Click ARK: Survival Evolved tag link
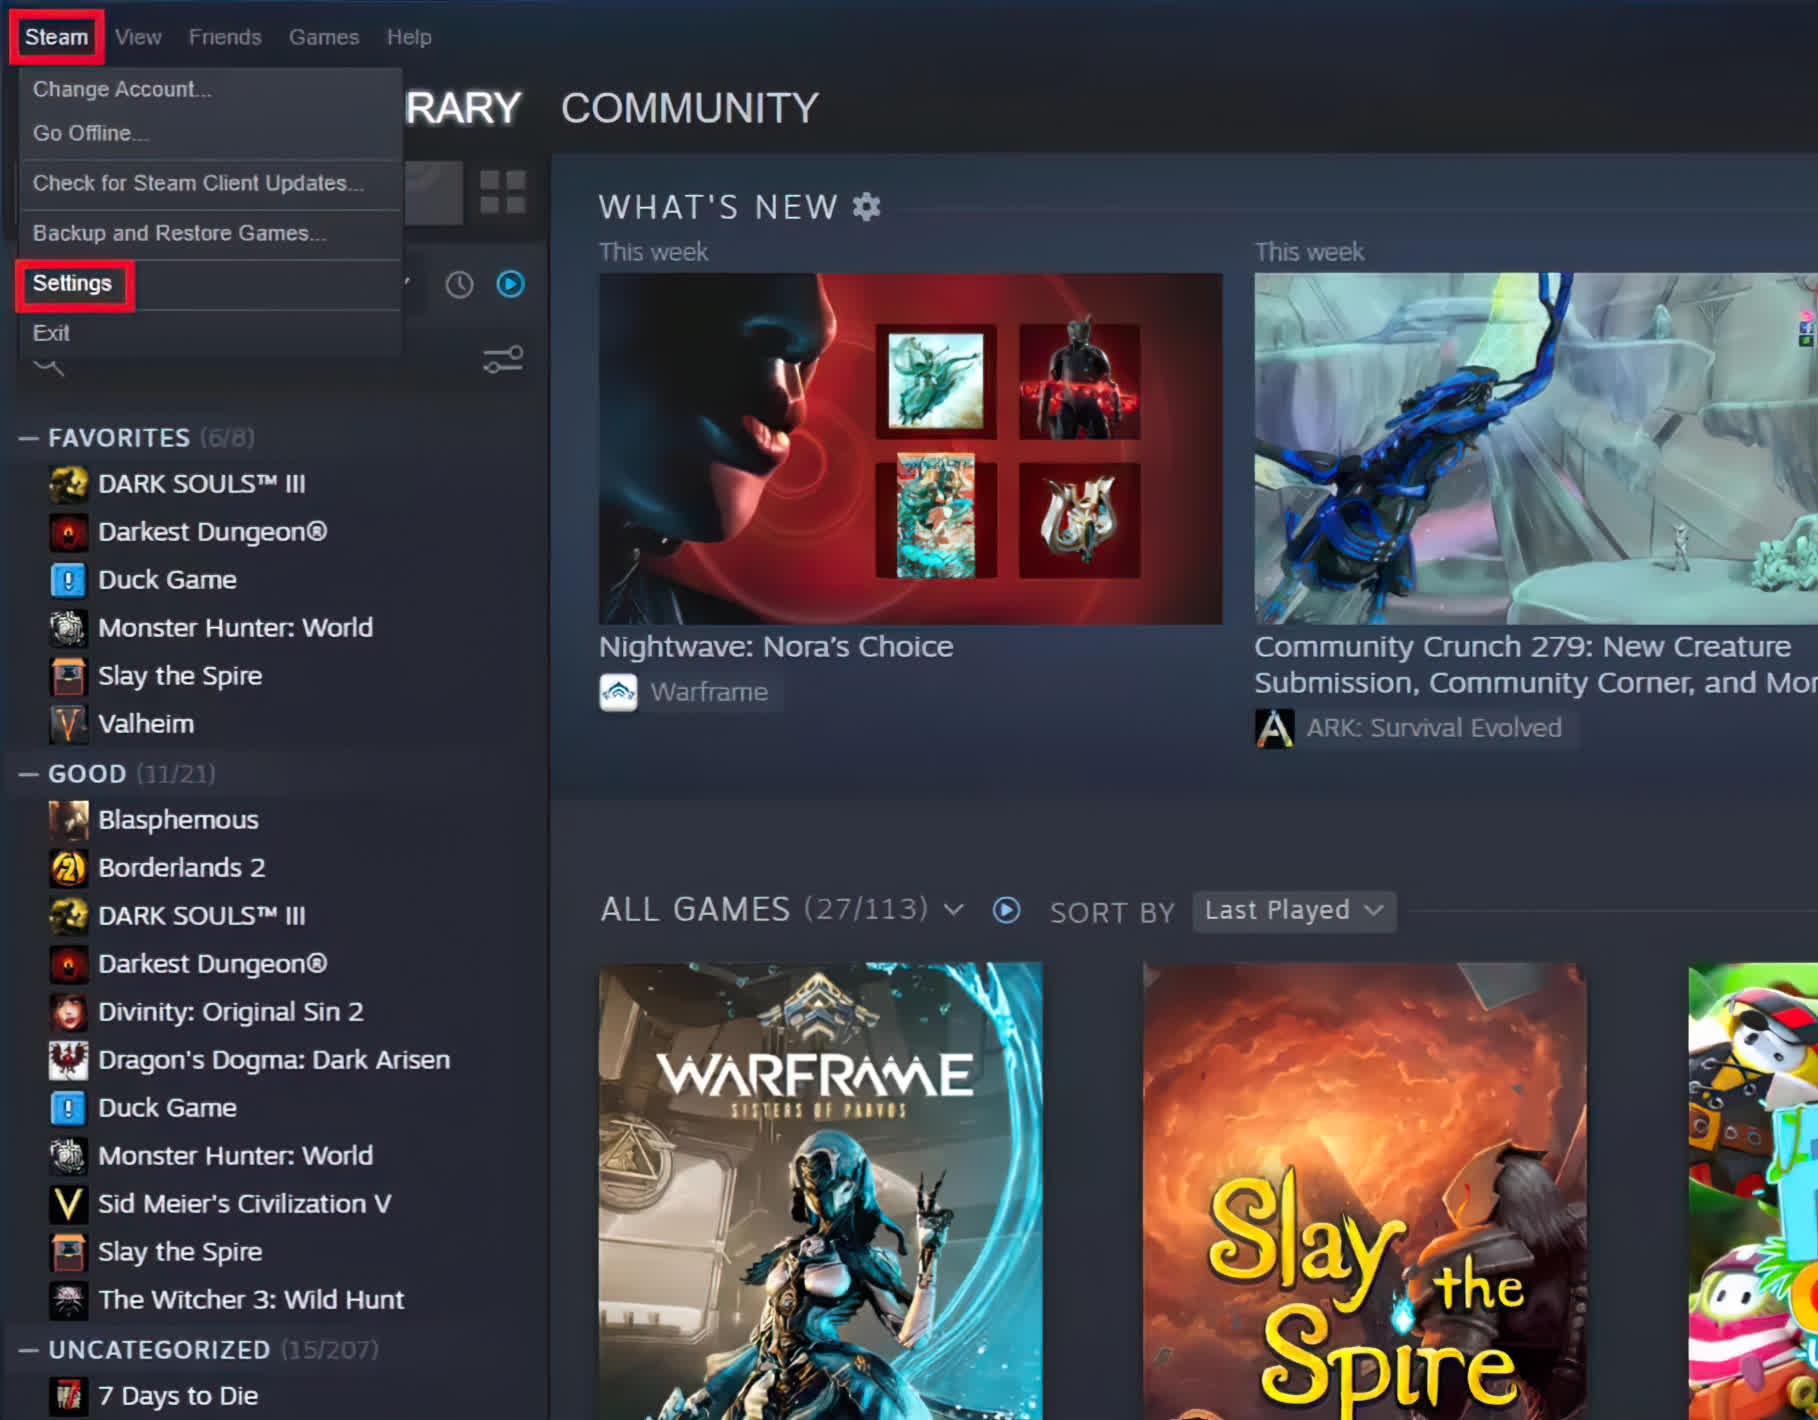Image resolution: width=1818 pixels, height=1420 pixels. tap(1434, 728)
